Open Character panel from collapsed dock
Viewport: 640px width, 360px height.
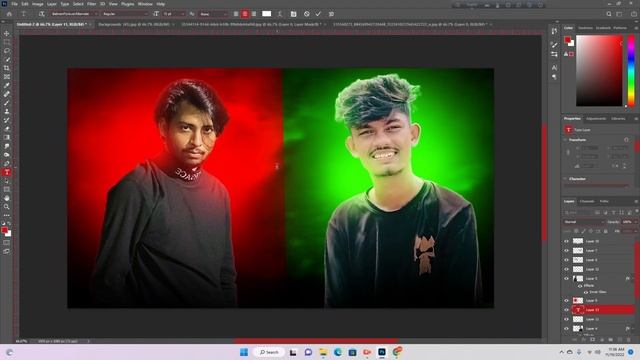pyautogui.click(x=554, y=67)
